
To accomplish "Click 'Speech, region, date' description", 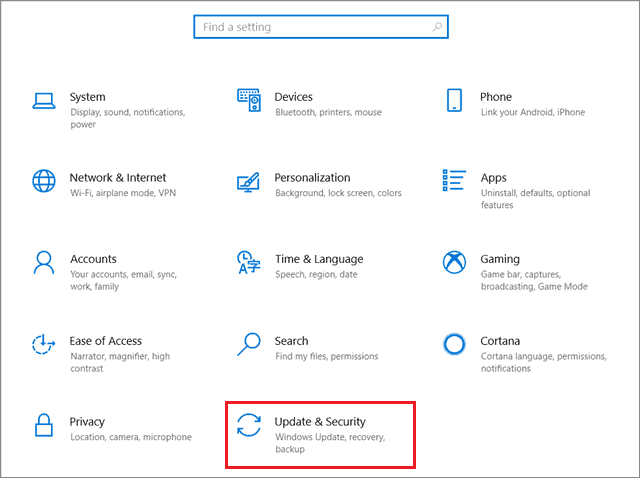I will pyautogui.click(x=316, y=275).
